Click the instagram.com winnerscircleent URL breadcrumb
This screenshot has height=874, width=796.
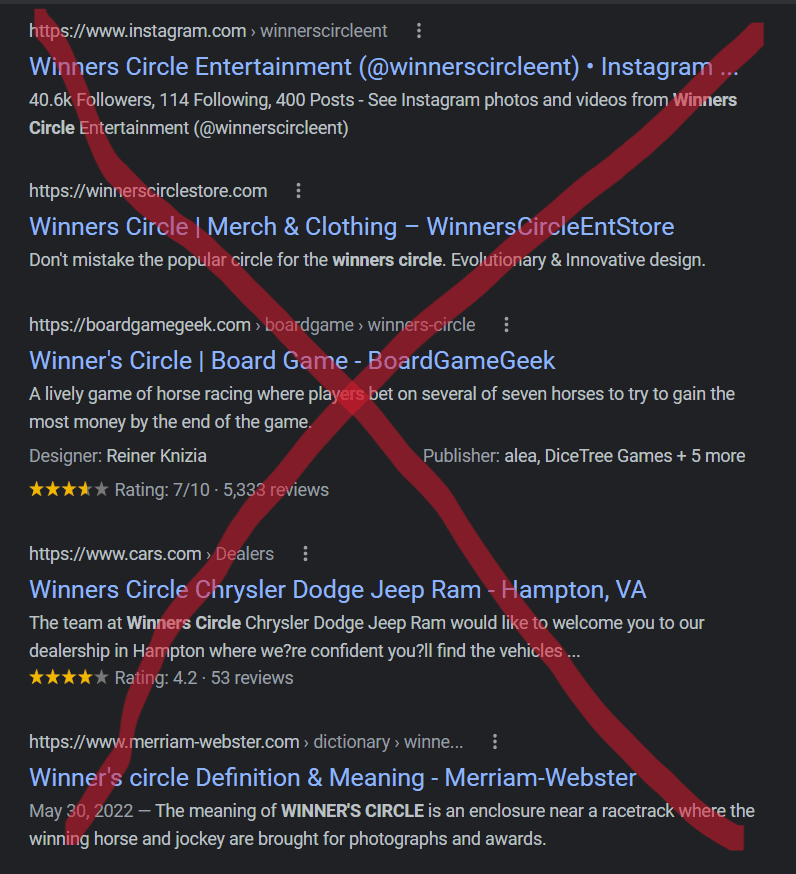pyautogui.click(x=208, y=31)
